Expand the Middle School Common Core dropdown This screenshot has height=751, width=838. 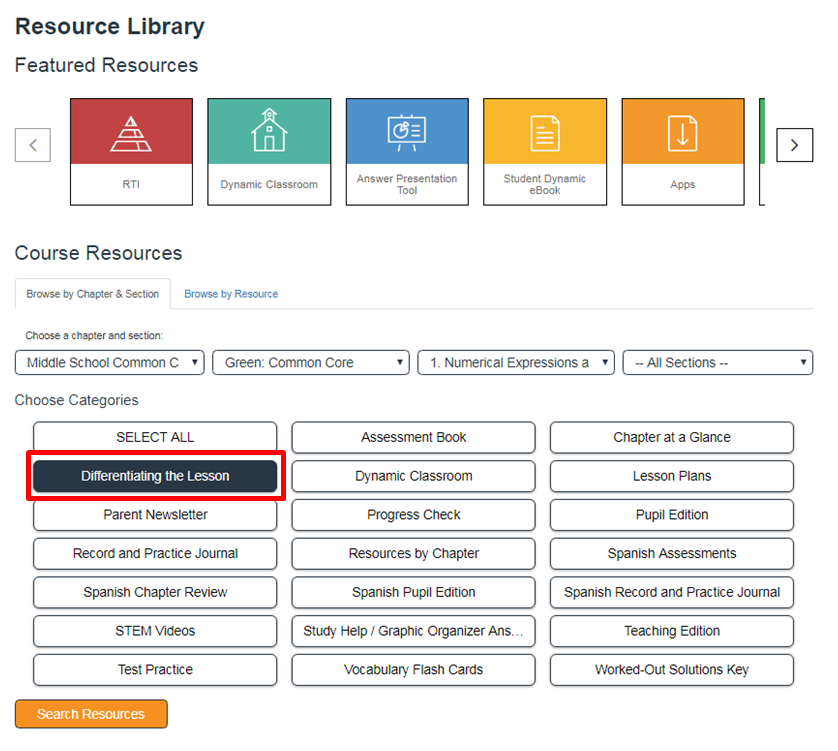110,363
